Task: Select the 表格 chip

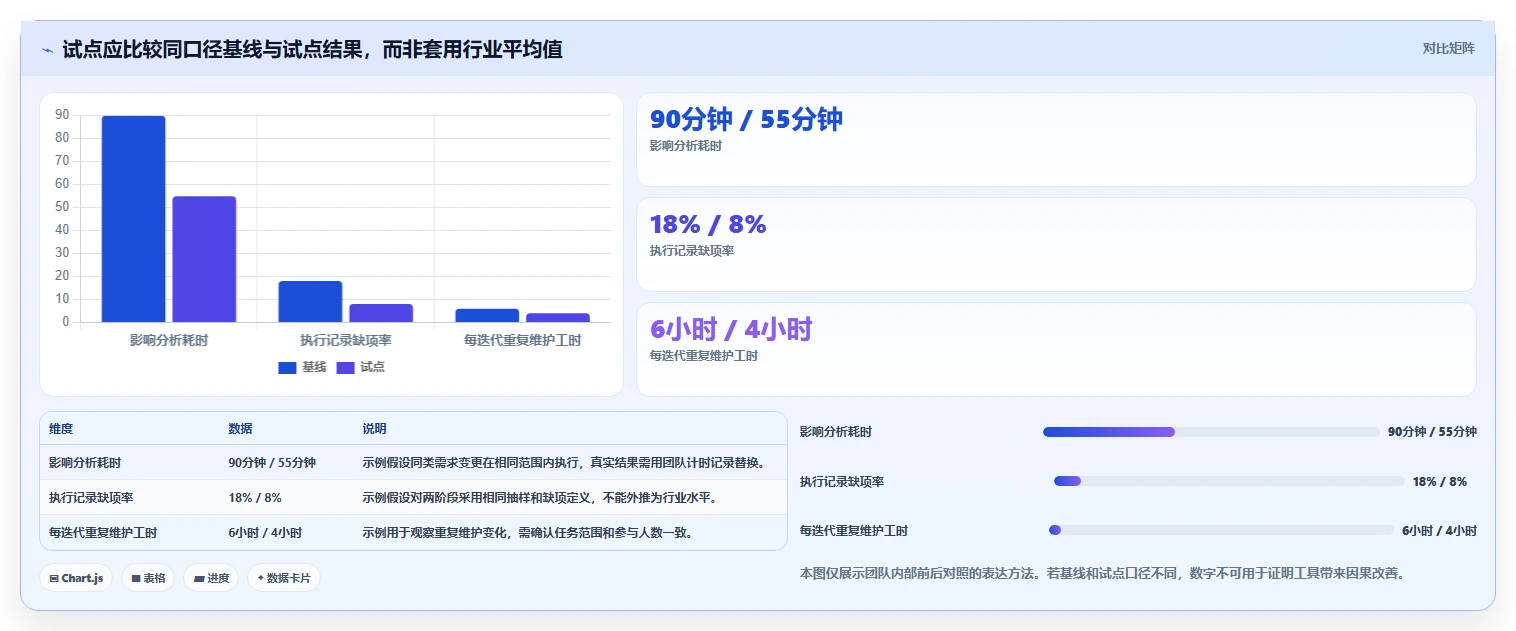Action: click(x=148, y=578)
